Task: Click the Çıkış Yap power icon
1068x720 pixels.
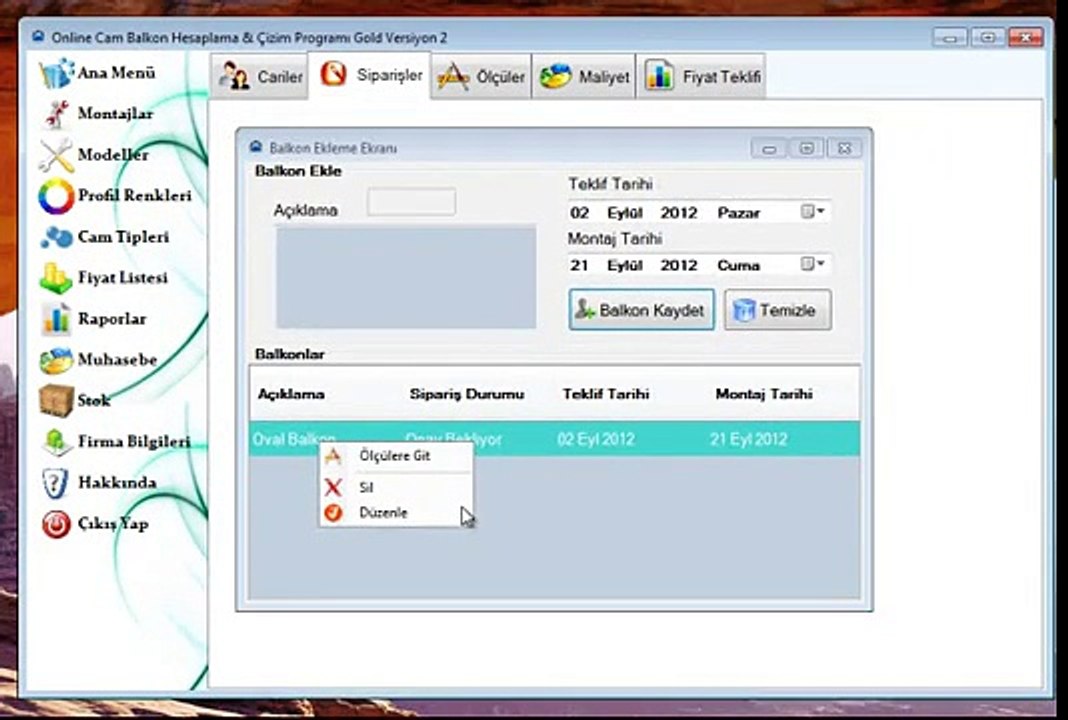Action: 56,525
